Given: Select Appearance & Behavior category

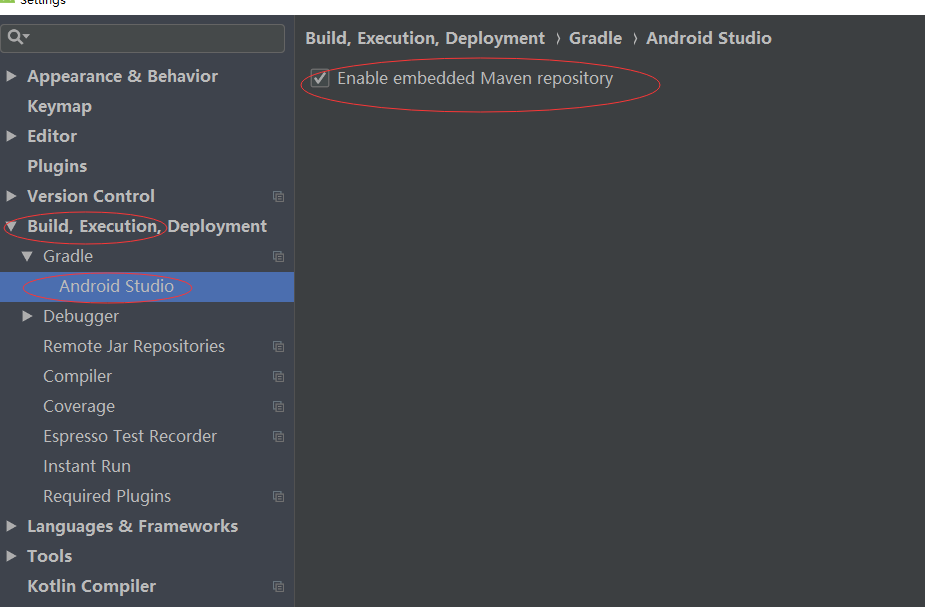Looking at the screenshot, I should point(123,76).
